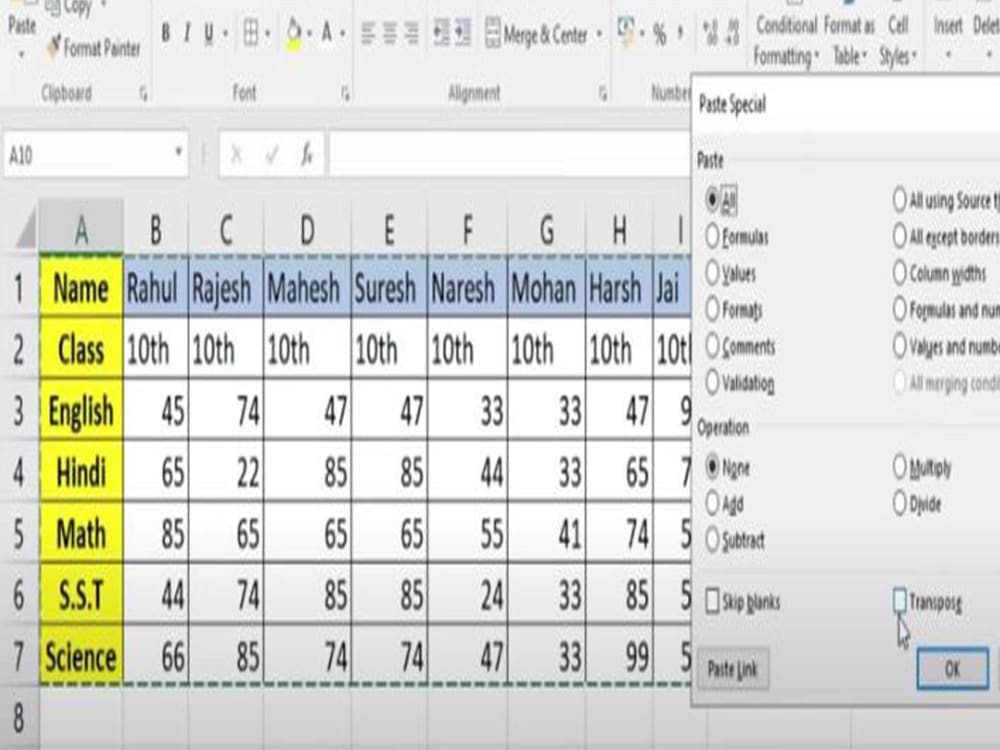Select the Subtract operation

coord(712,540)
